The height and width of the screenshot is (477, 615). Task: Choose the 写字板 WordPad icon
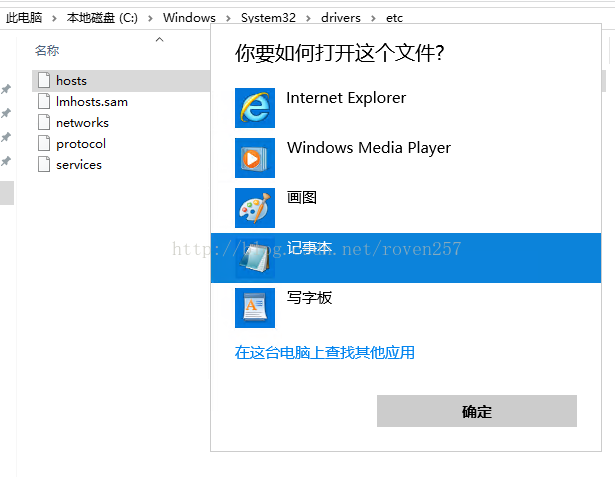click(x=255, y=308)
